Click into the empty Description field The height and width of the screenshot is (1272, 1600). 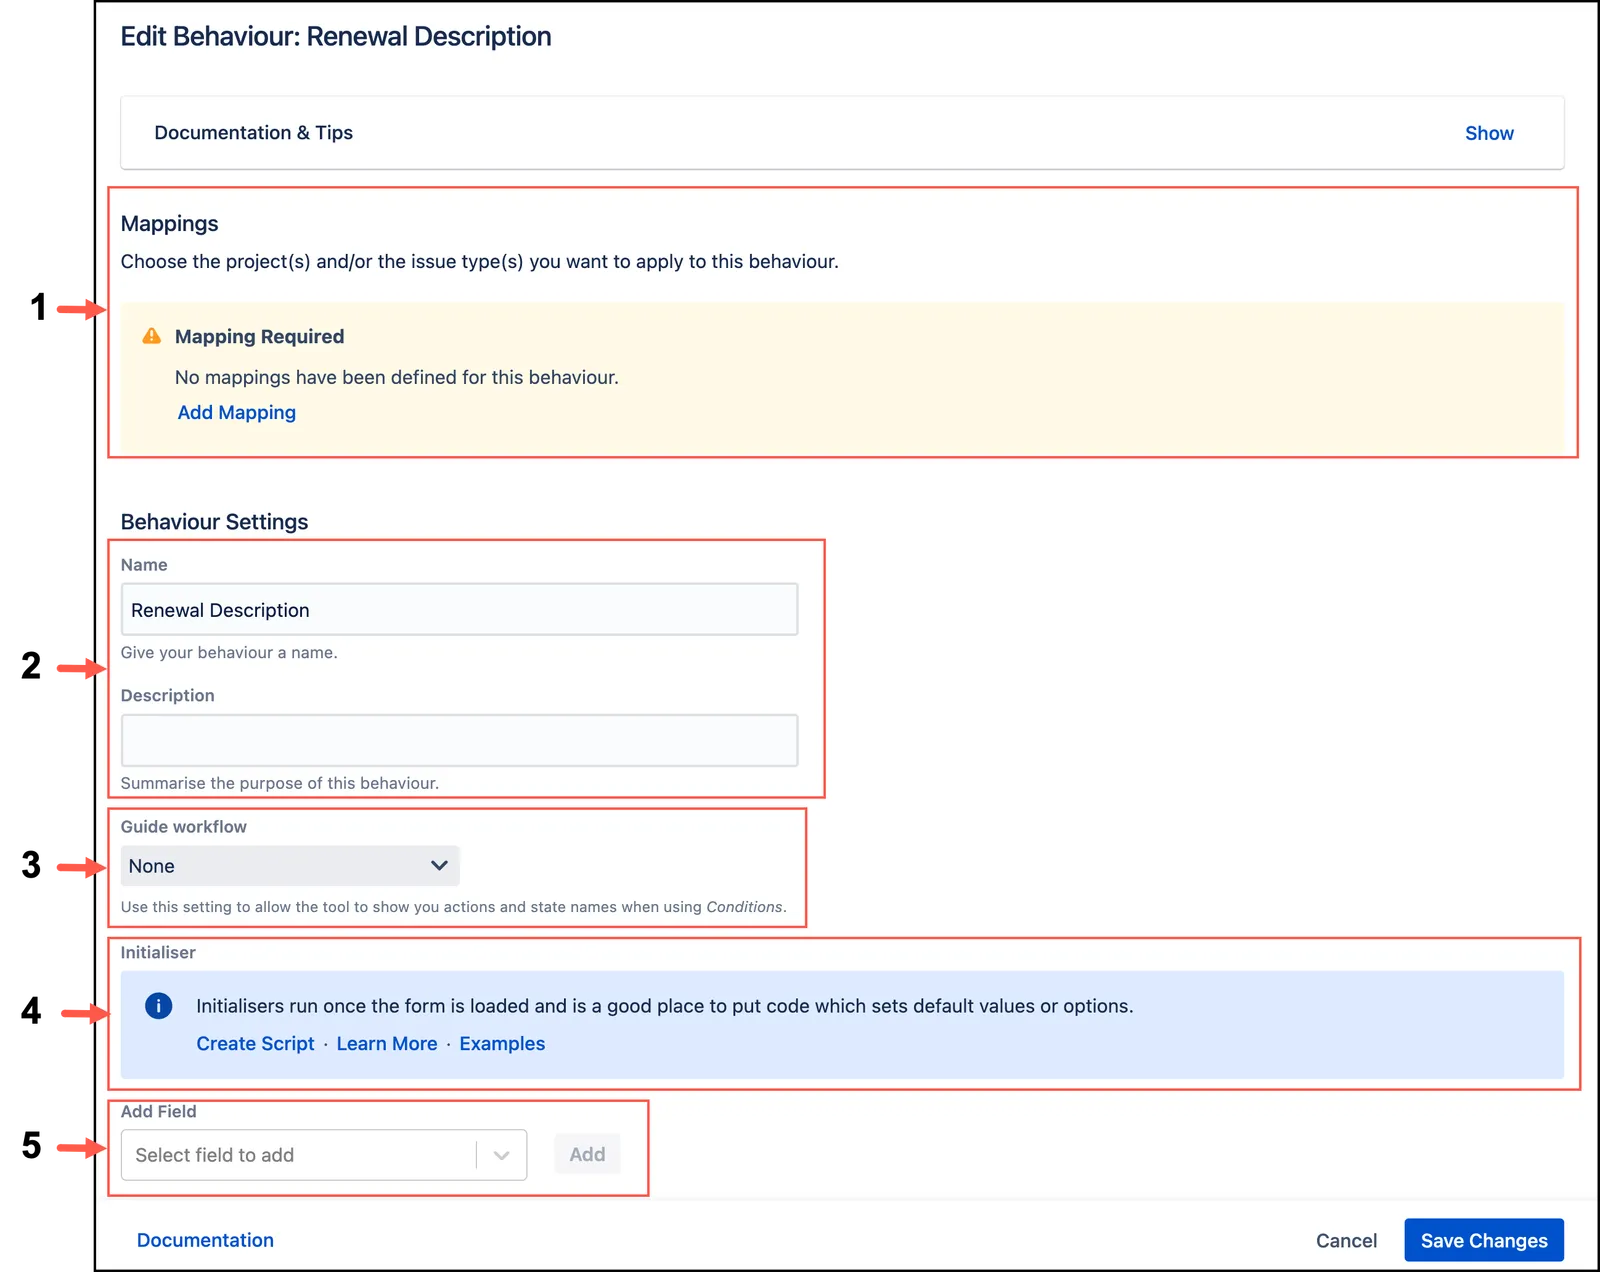coord(459,740)
